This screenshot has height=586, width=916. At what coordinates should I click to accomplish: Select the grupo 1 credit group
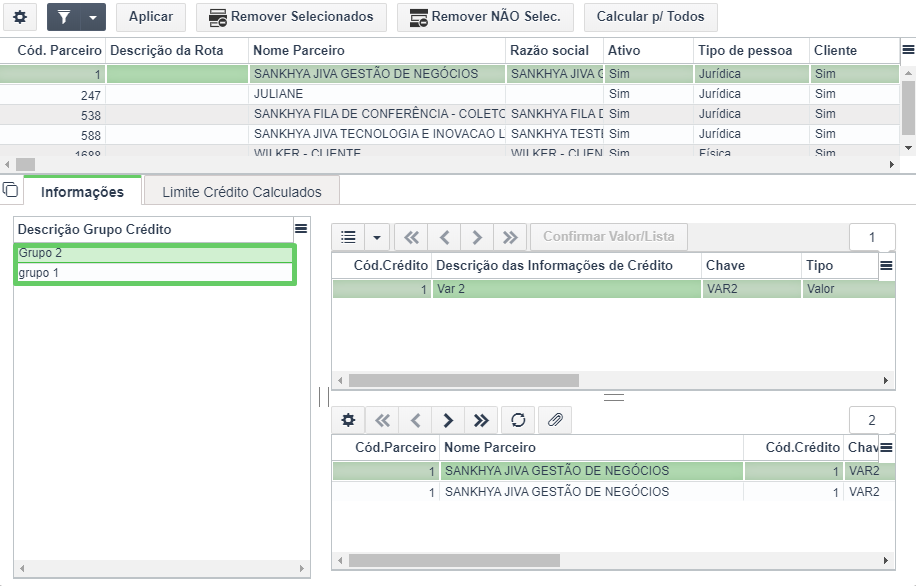coord(155,273)
